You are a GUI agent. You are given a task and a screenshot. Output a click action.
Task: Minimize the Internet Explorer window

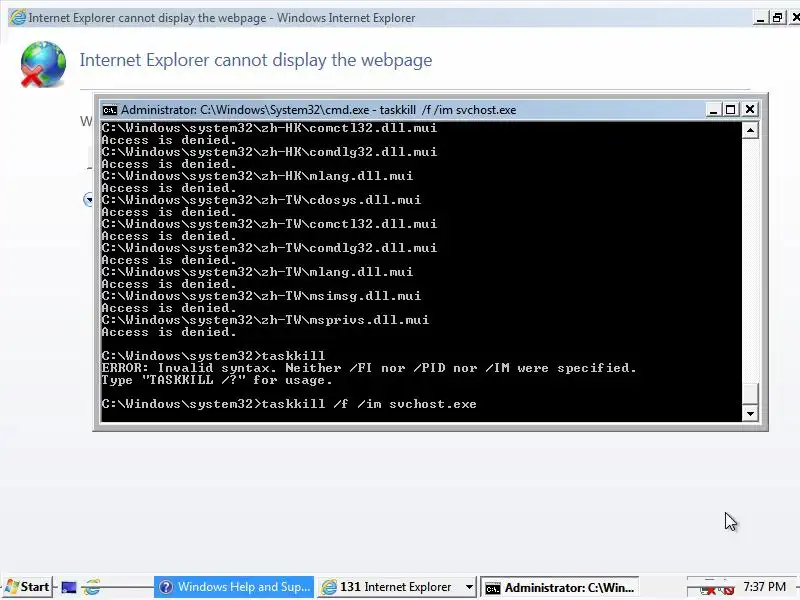coord(761,18)
